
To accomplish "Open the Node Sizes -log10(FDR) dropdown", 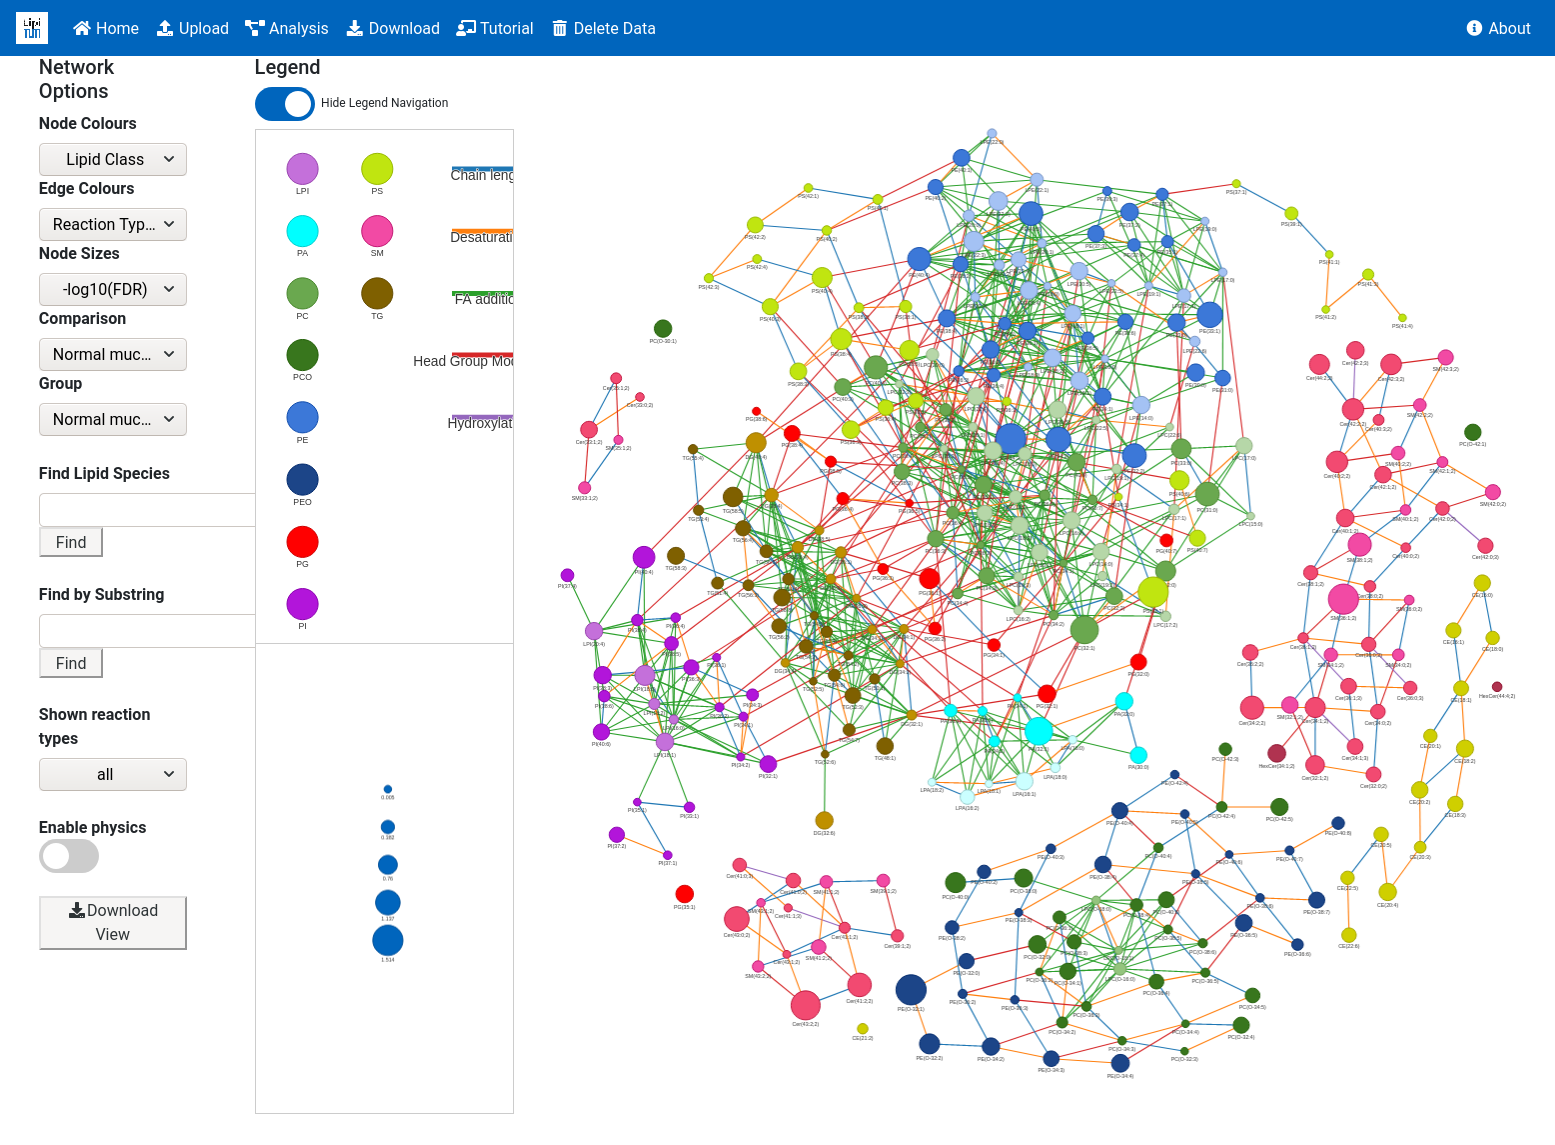I will (113, 289).
